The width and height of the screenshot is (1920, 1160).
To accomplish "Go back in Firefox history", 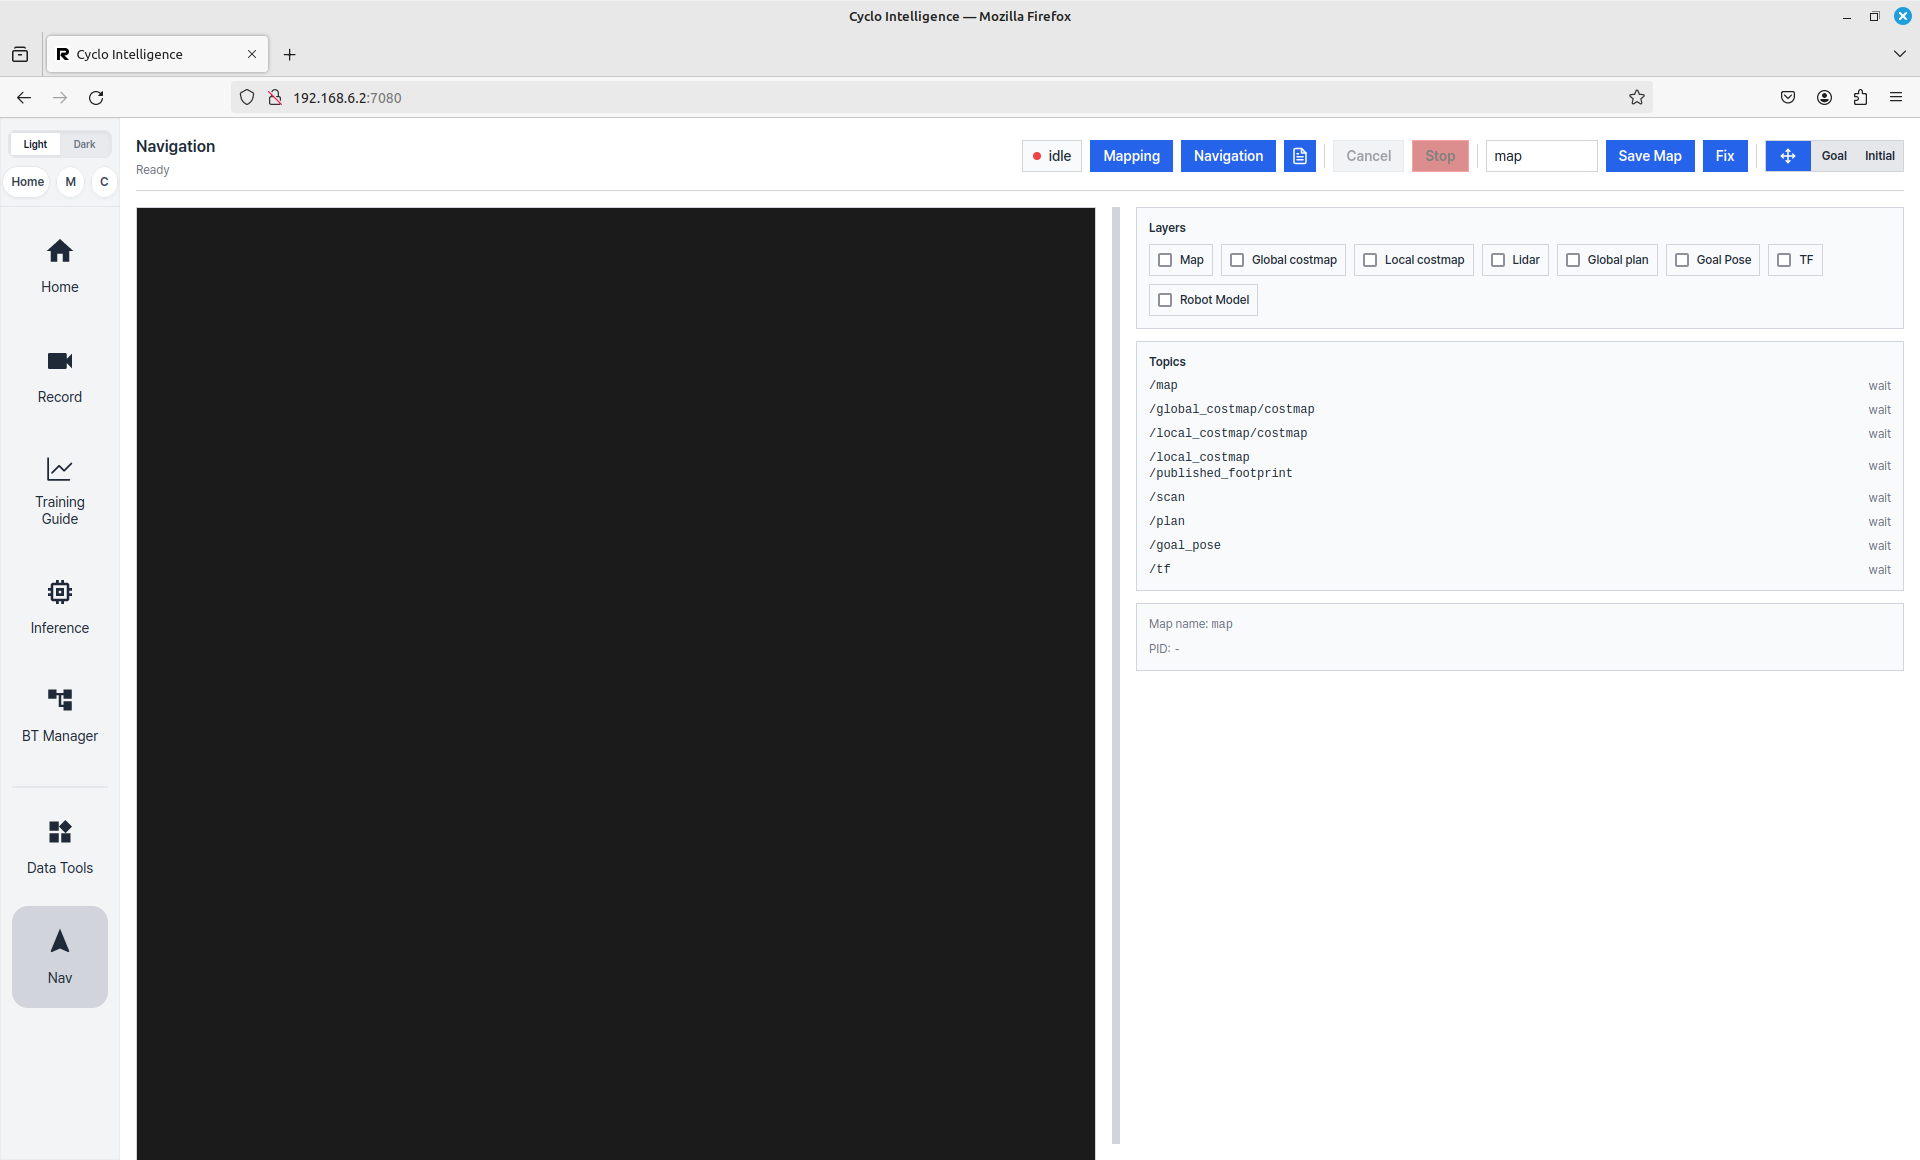I will point(24,98).
